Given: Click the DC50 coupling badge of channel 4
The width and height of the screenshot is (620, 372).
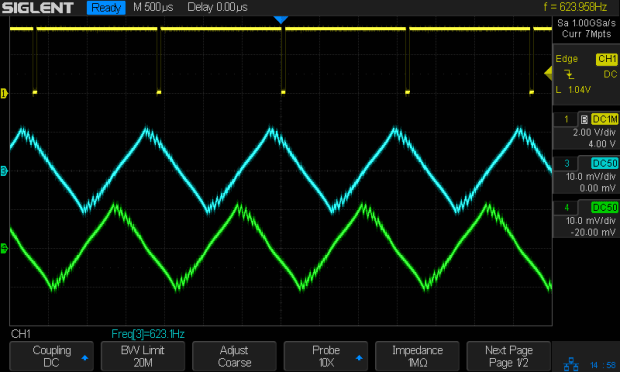Looking at the screenshot, I should [605, 208].
